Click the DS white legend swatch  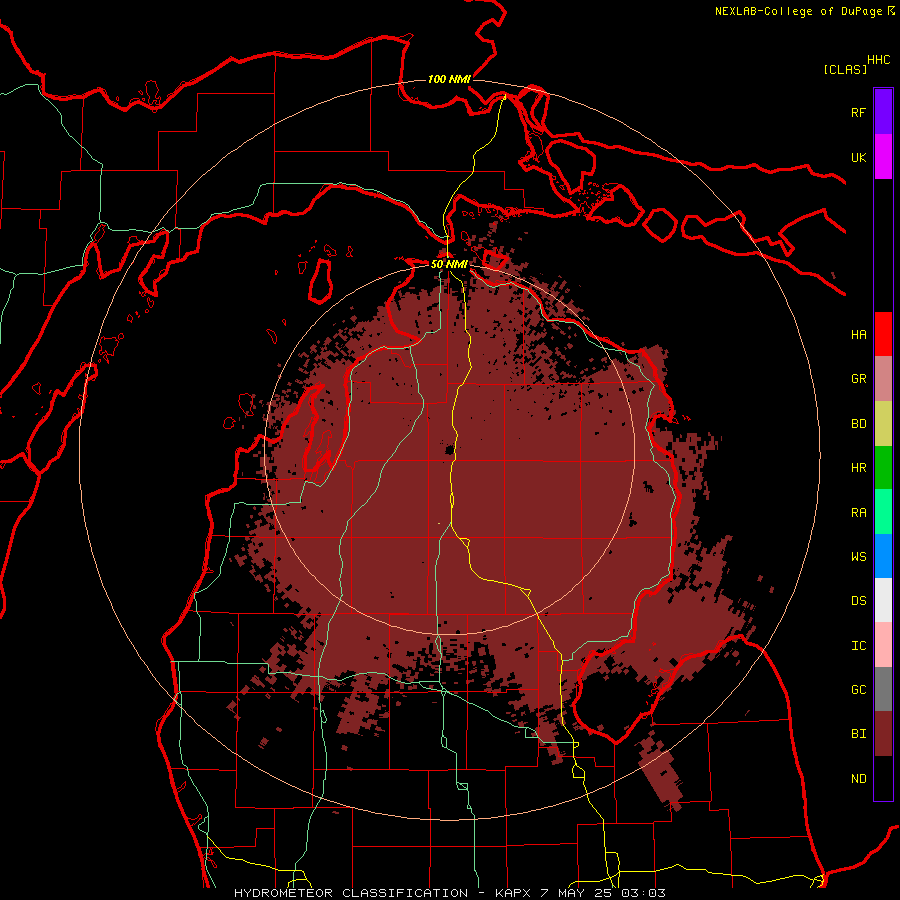(x=883, y=600)
